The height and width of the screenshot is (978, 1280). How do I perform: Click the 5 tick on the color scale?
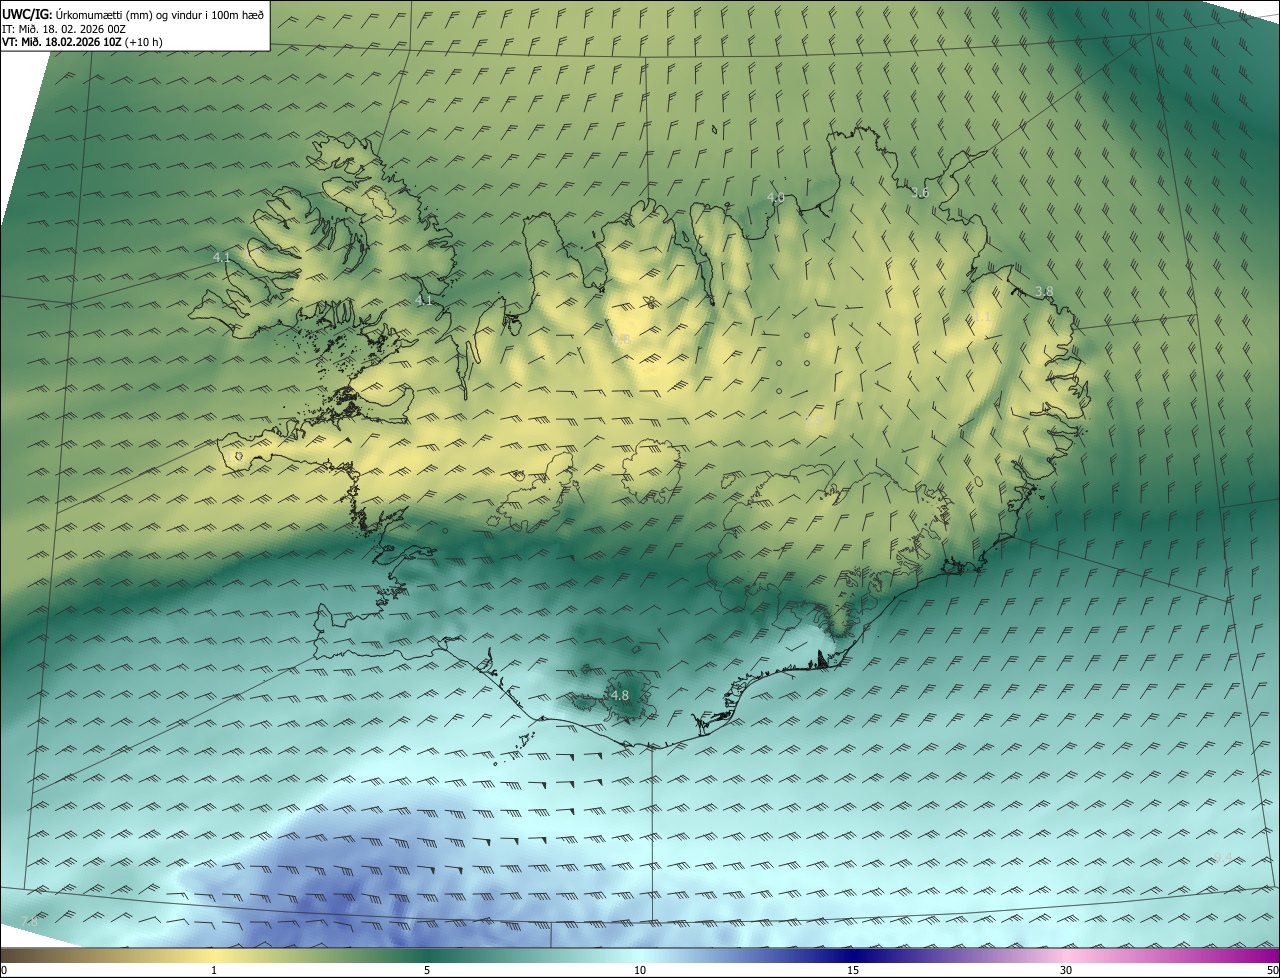coord(427,970)
